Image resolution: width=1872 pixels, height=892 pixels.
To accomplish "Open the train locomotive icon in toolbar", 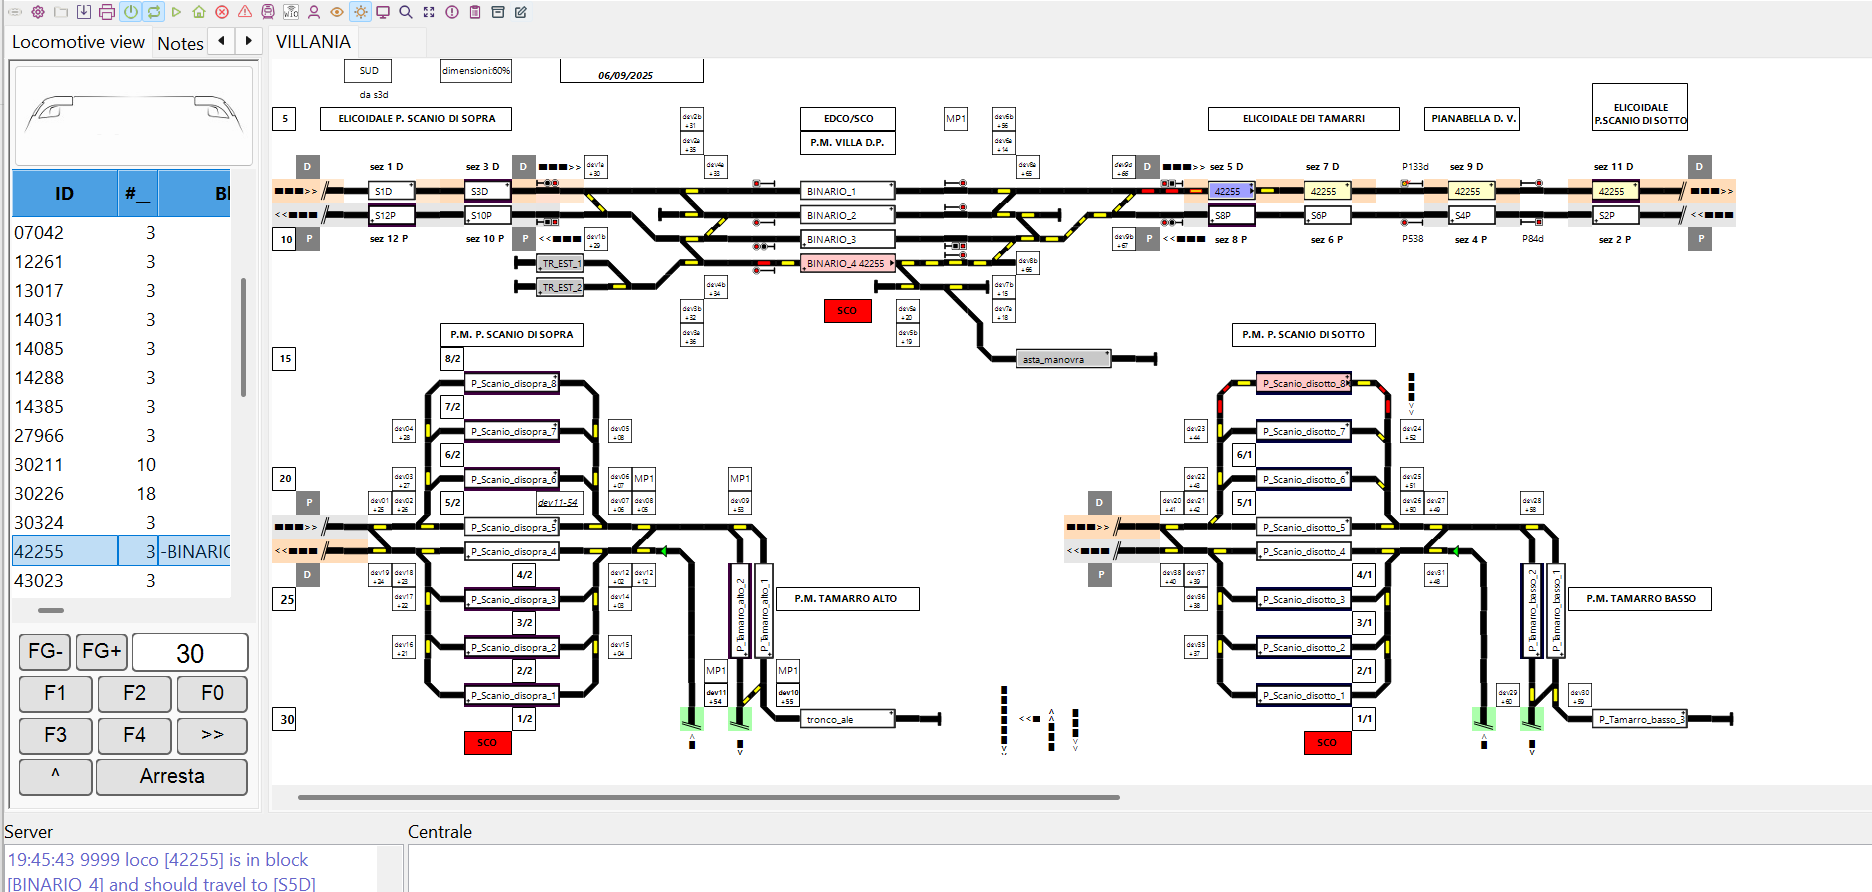I will [x=268, y=12].
